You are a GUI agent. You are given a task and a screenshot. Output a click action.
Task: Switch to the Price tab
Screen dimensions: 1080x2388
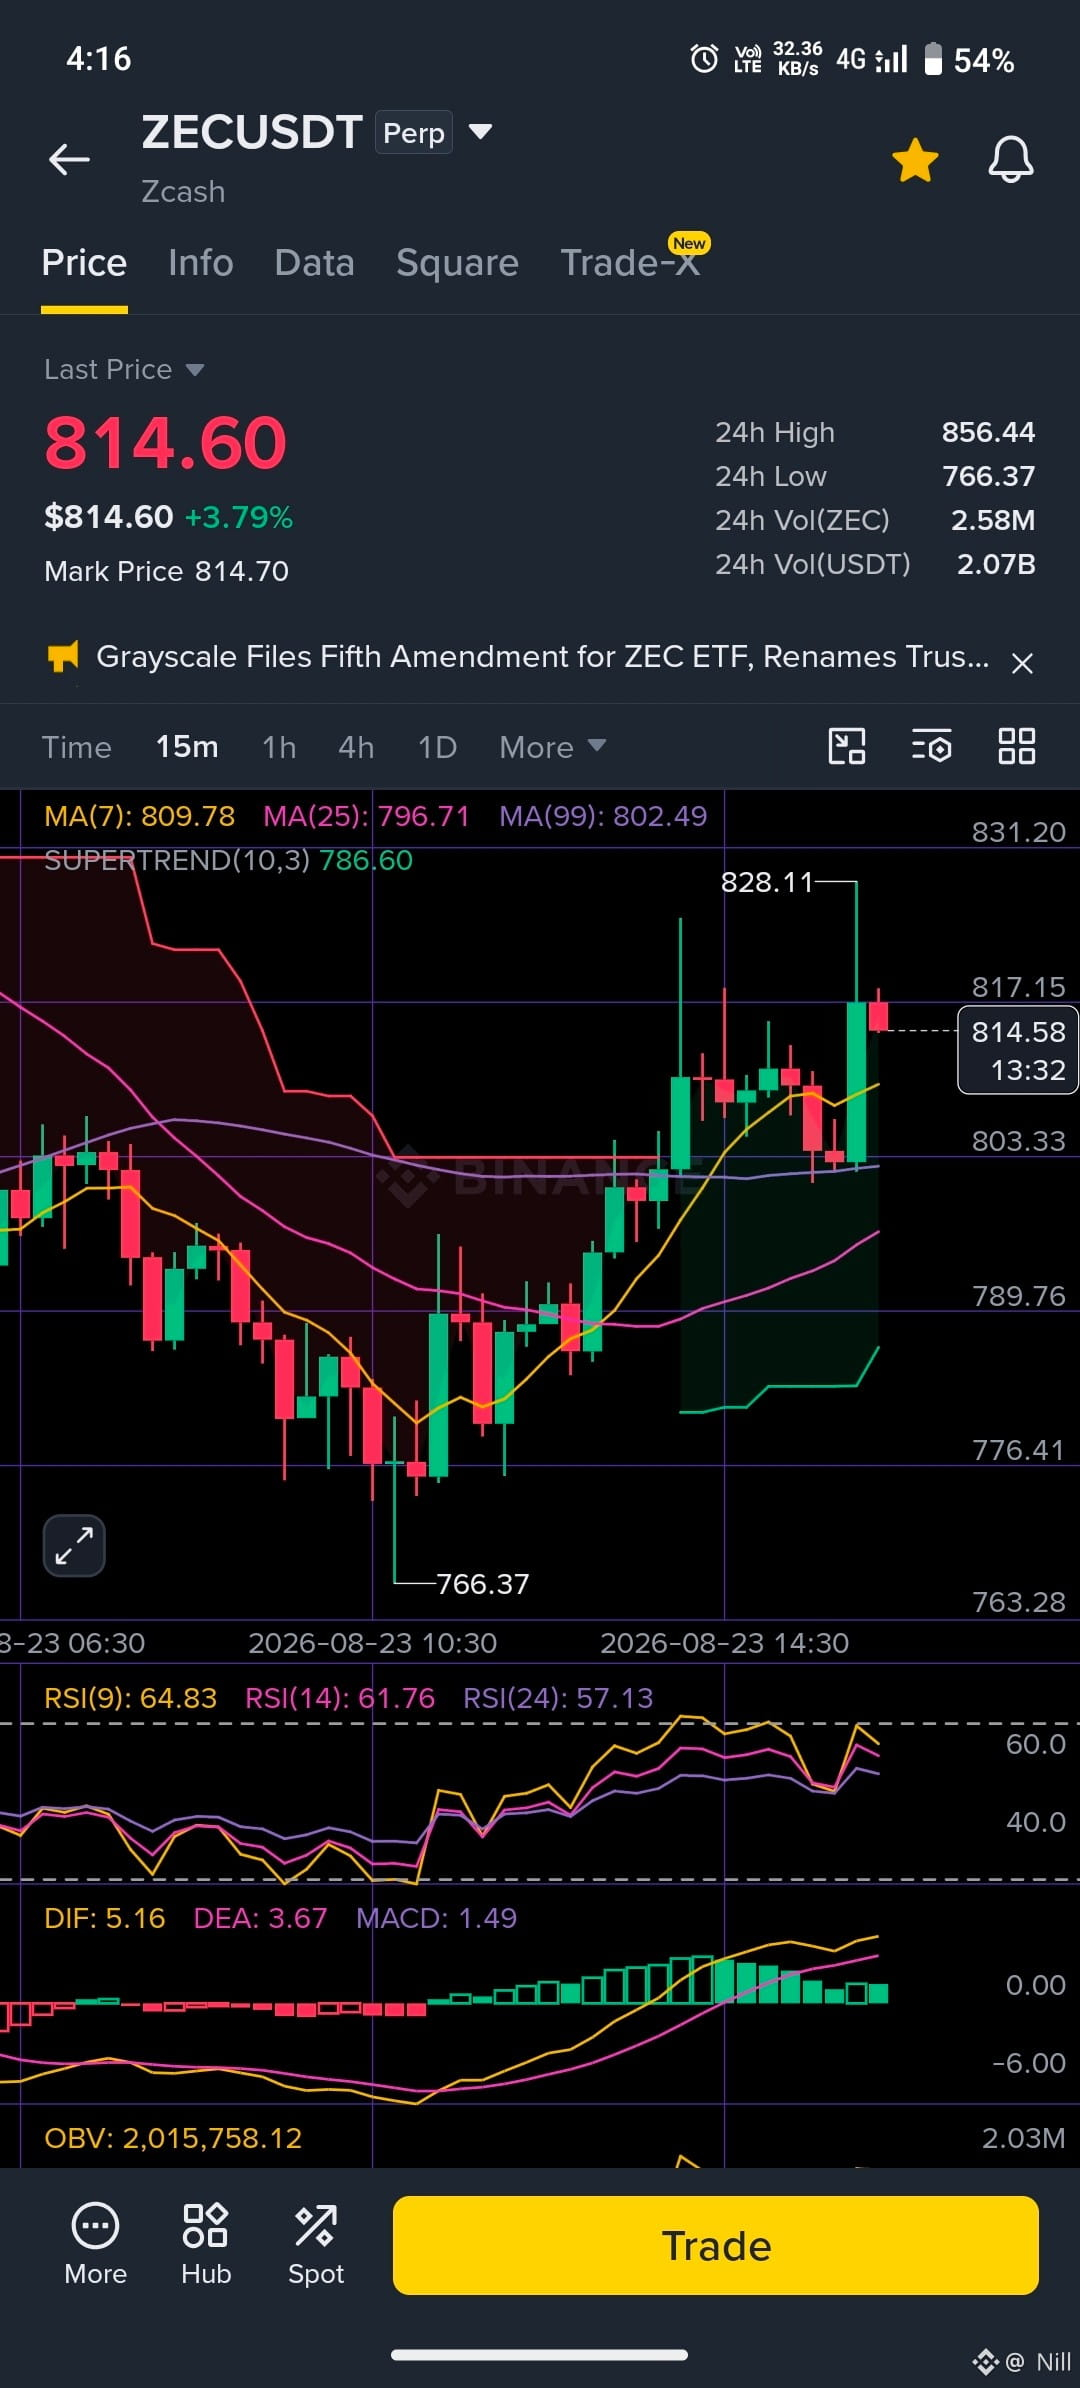point(84,263)
